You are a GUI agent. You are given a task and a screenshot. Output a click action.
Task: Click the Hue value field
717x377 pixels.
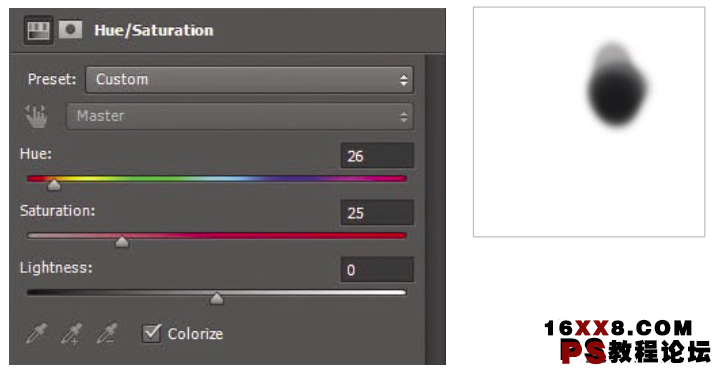tap(377, 156)
